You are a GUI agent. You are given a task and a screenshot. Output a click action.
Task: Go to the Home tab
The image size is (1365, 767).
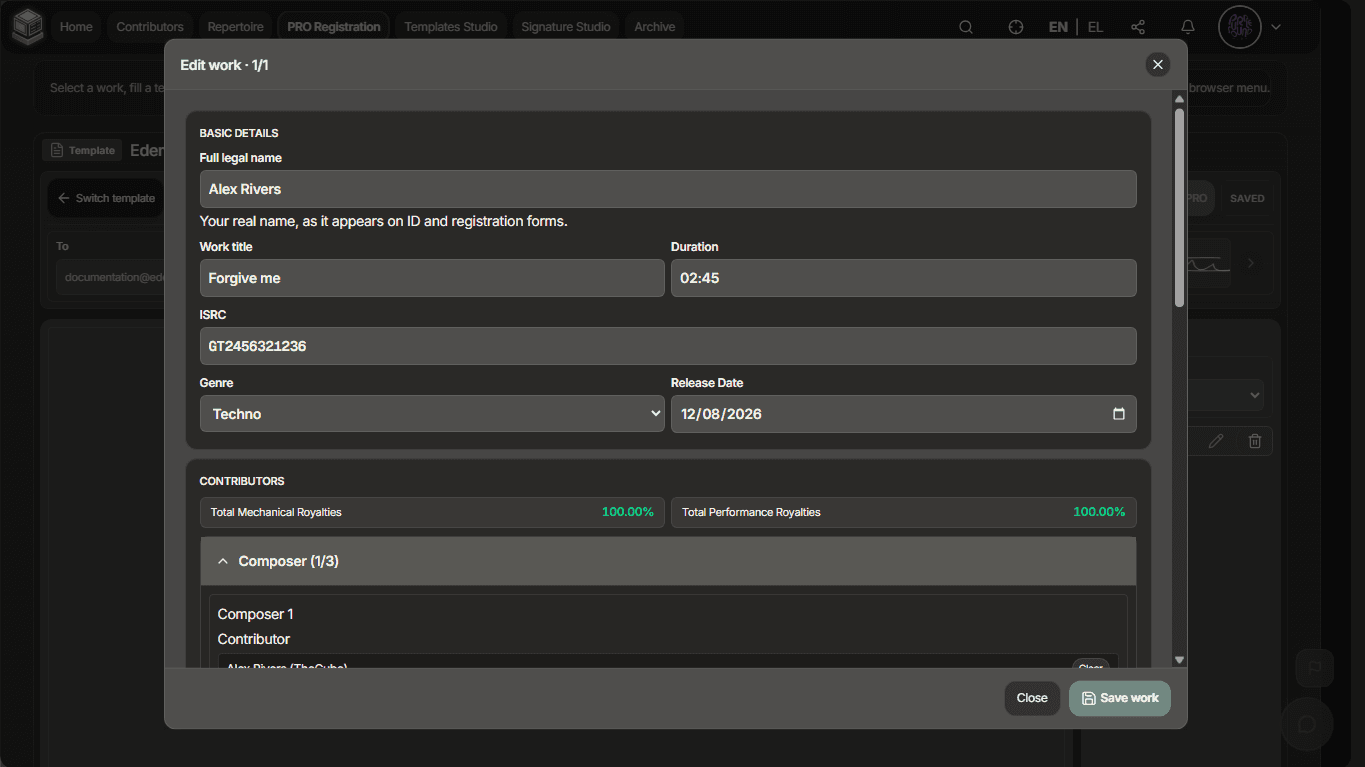[x=76, y=27]
